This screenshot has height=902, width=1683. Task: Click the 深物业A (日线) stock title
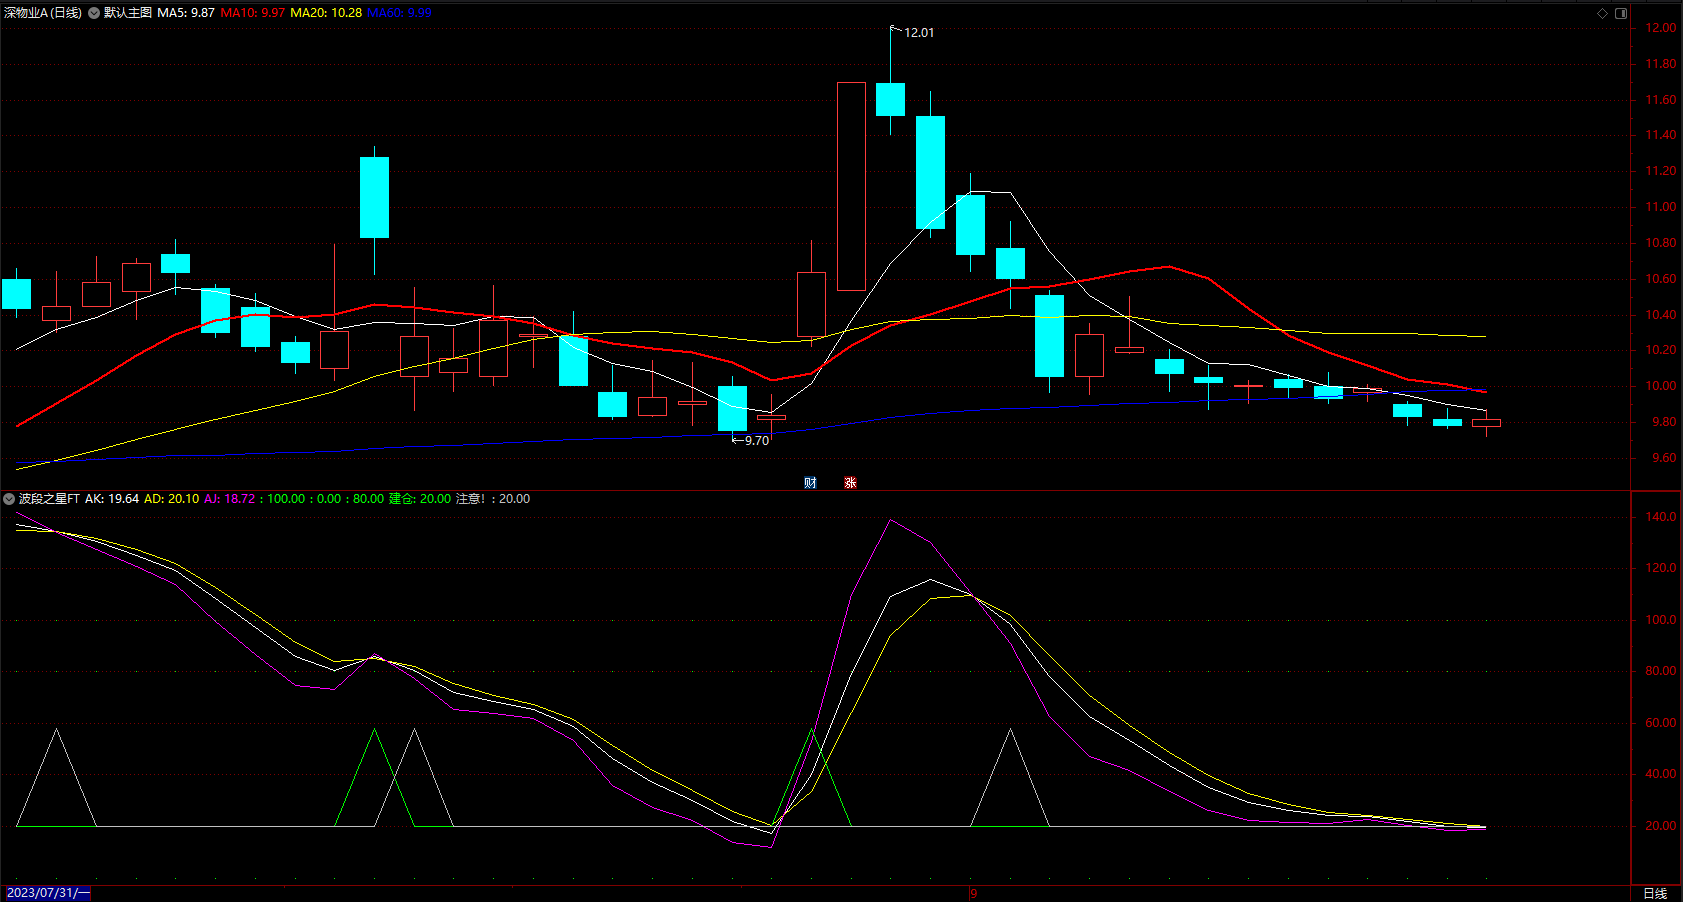[43, 13]
